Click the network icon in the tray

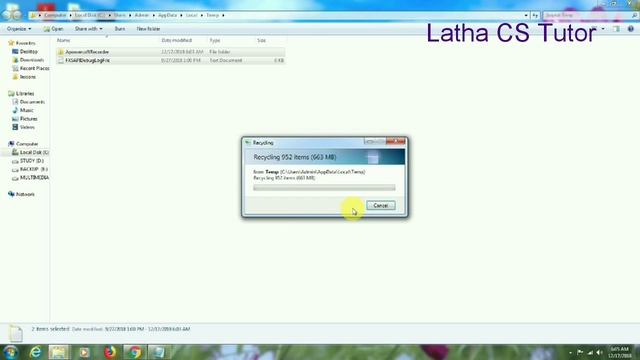[590, 352]
